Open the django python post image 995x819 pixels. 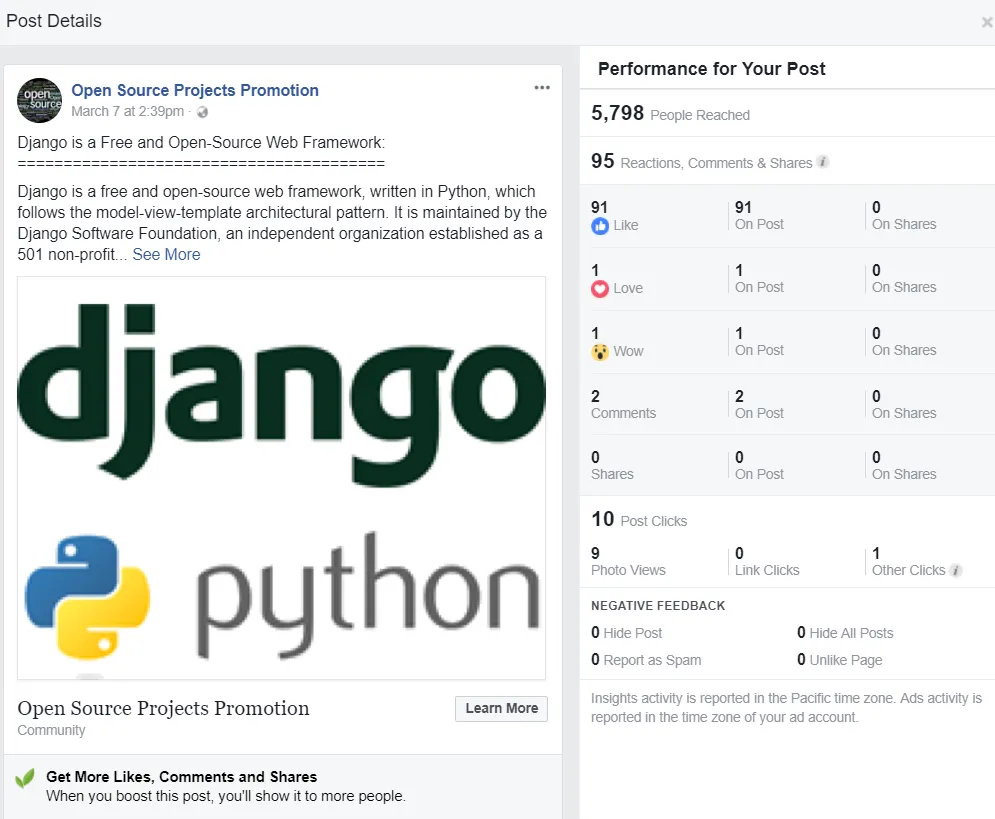click(x=281, y=478)
